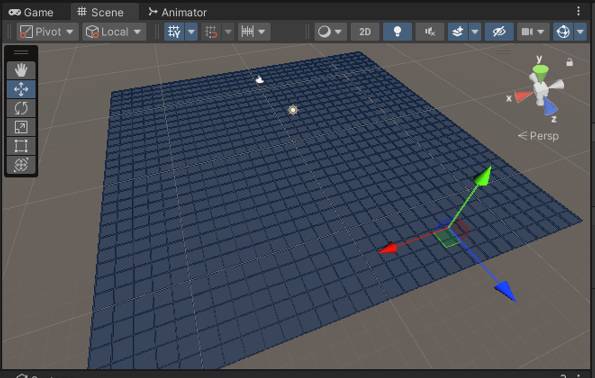
Task: Switch to the Game tab
Action: point(31,12)
